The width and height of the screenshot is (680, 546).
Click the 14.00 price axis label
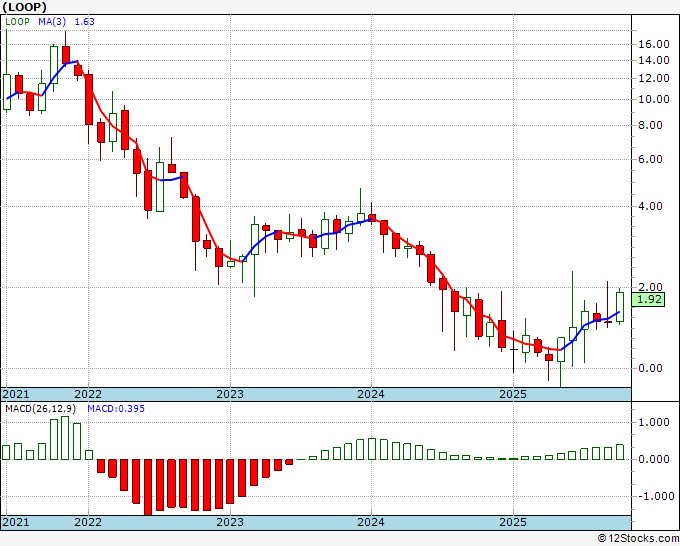pyautogui.click(x=654, y=61)
